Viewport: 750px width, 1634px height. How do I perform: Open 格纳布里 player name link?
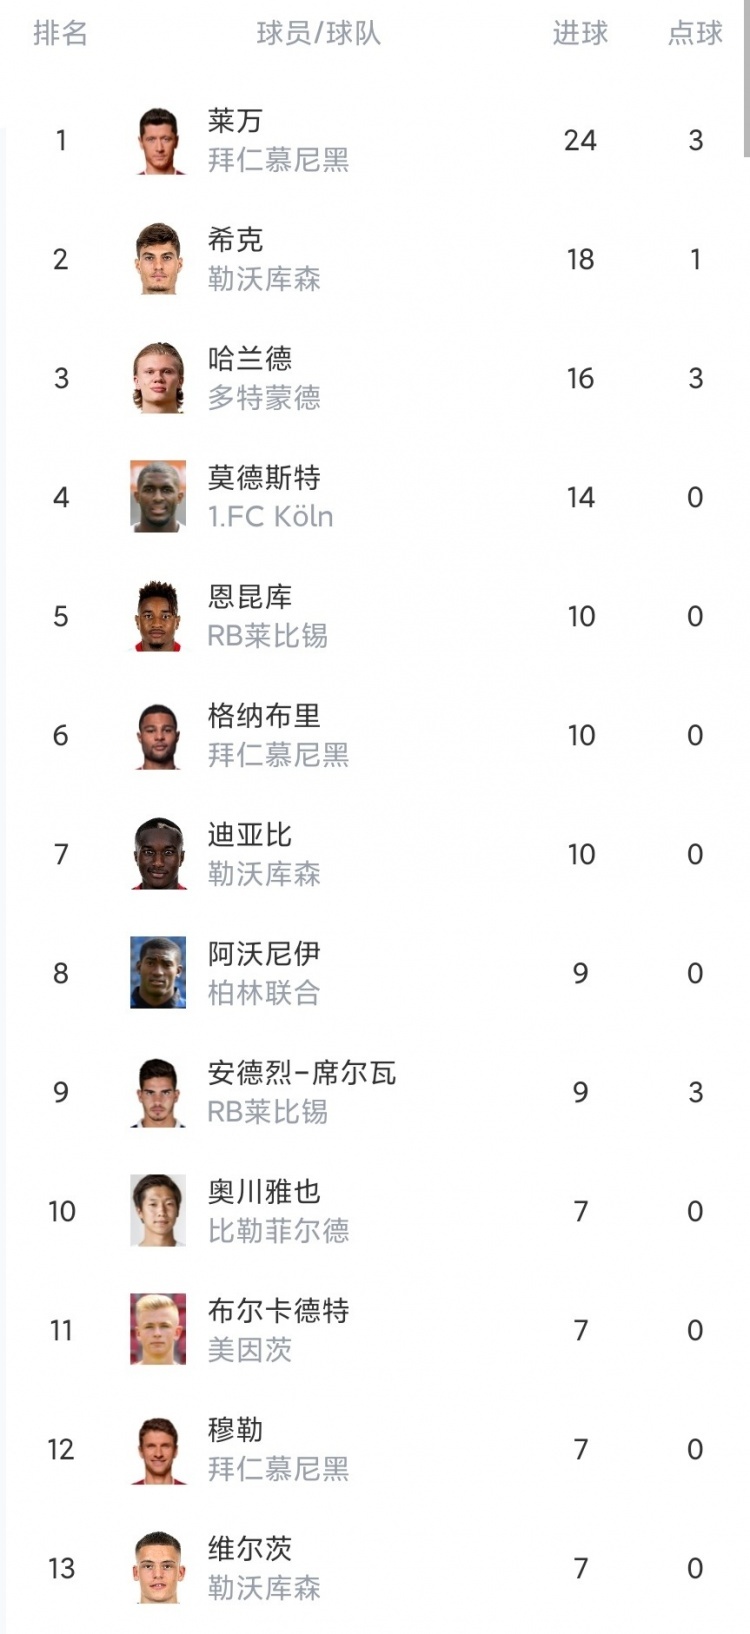(x=264, y=716)
